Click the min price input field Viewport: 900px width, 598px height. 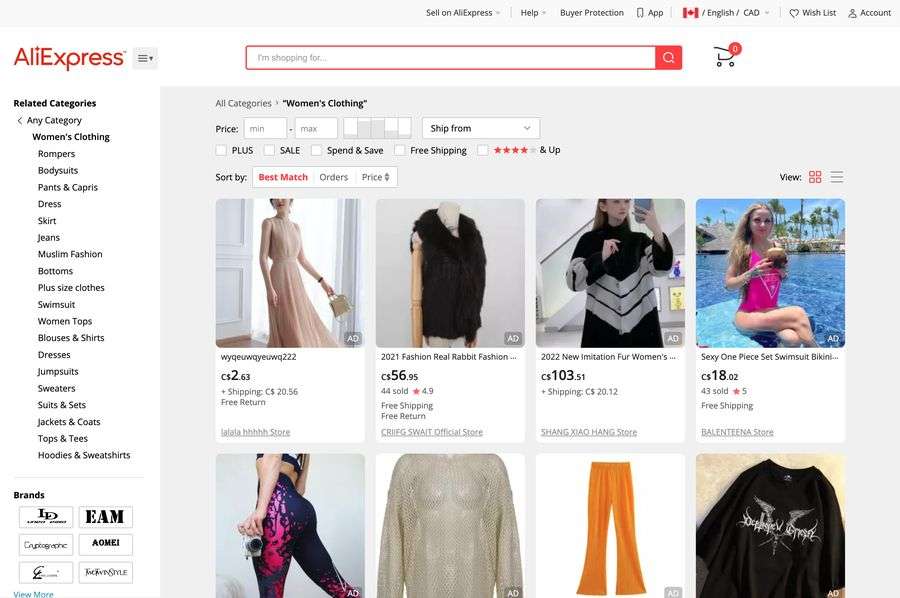point(265,129)
